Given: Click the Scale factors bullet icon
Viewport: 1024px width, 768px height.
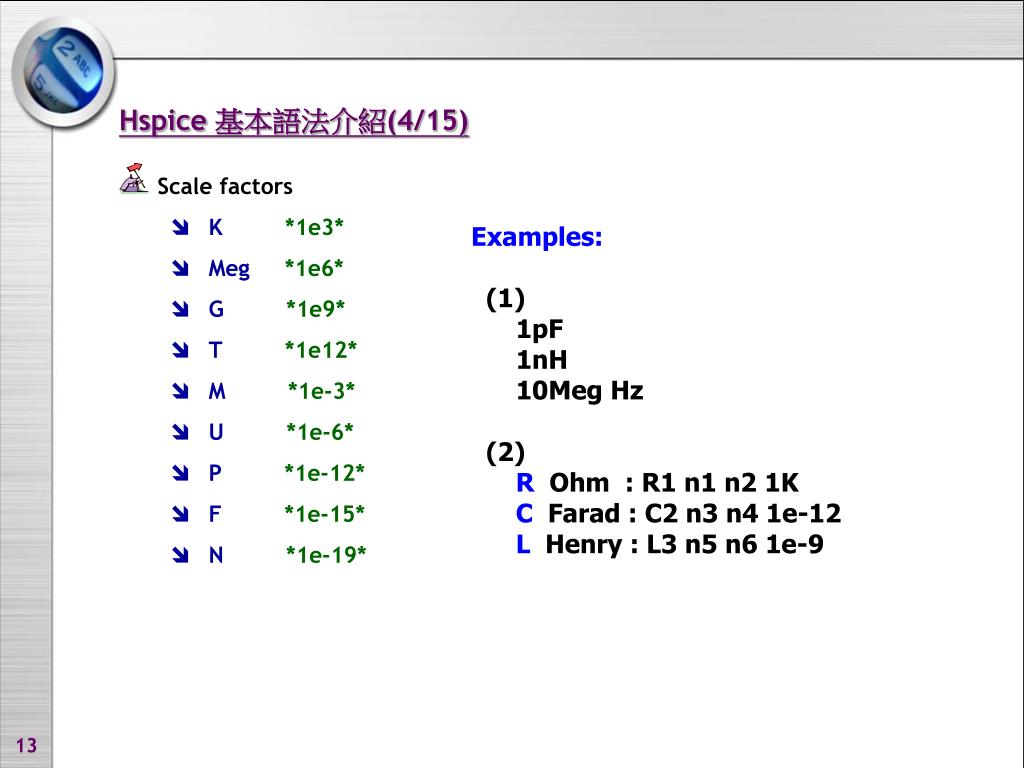Looking at the screenshot, I should pyautogui.click(x=134, y=179).
